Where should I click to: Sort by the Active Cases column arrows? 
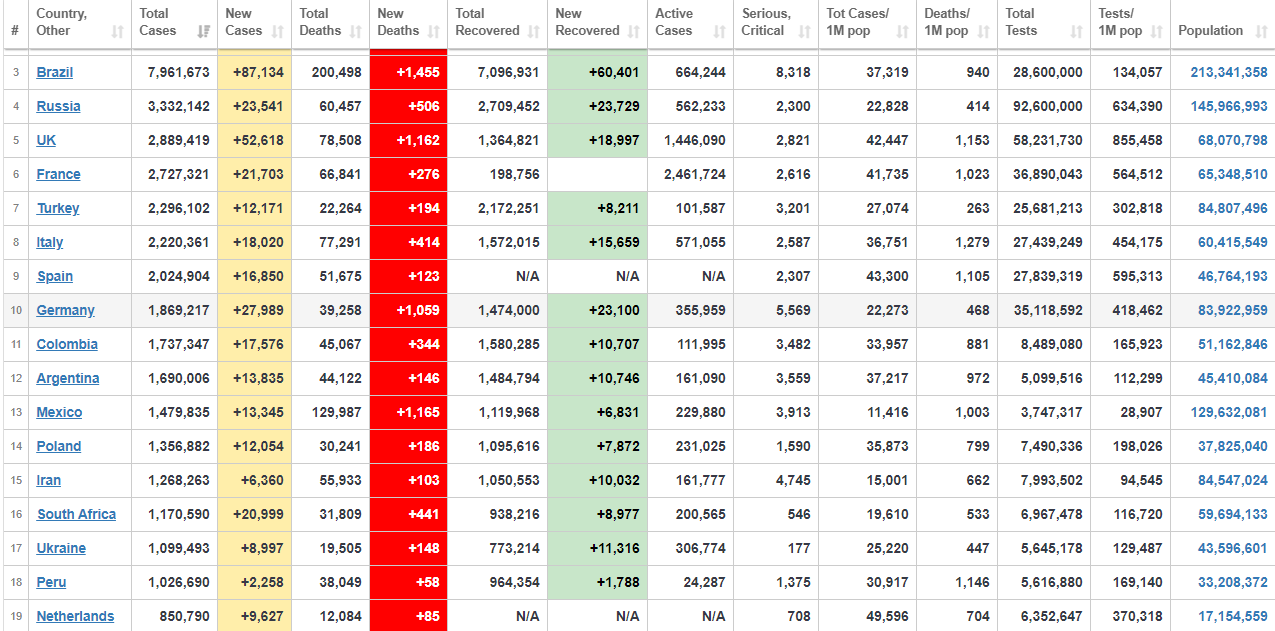721,31
